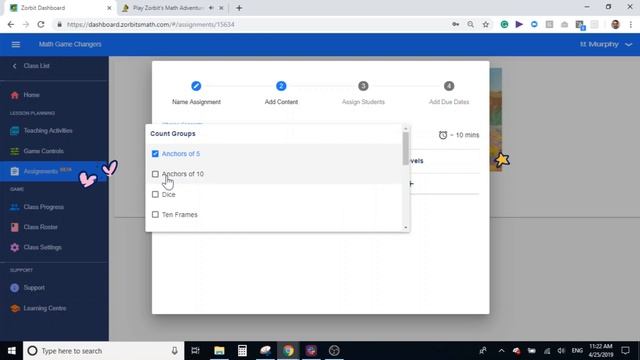Click the dropdown list scroll up arrow
640x360 pixels.
tap(406, 129)
